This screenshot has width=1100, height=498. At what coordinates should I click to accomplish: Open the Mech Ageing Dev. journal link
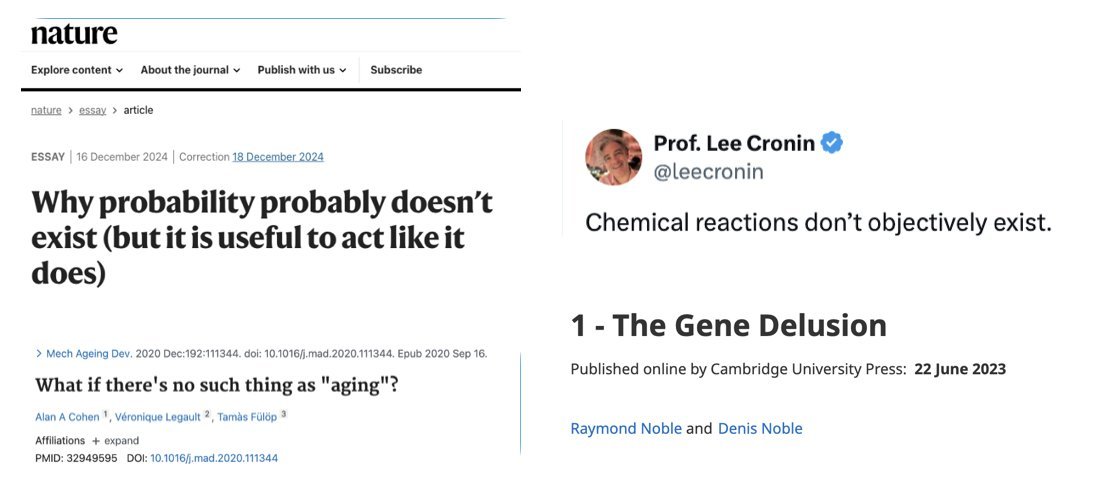pos(89,354)
